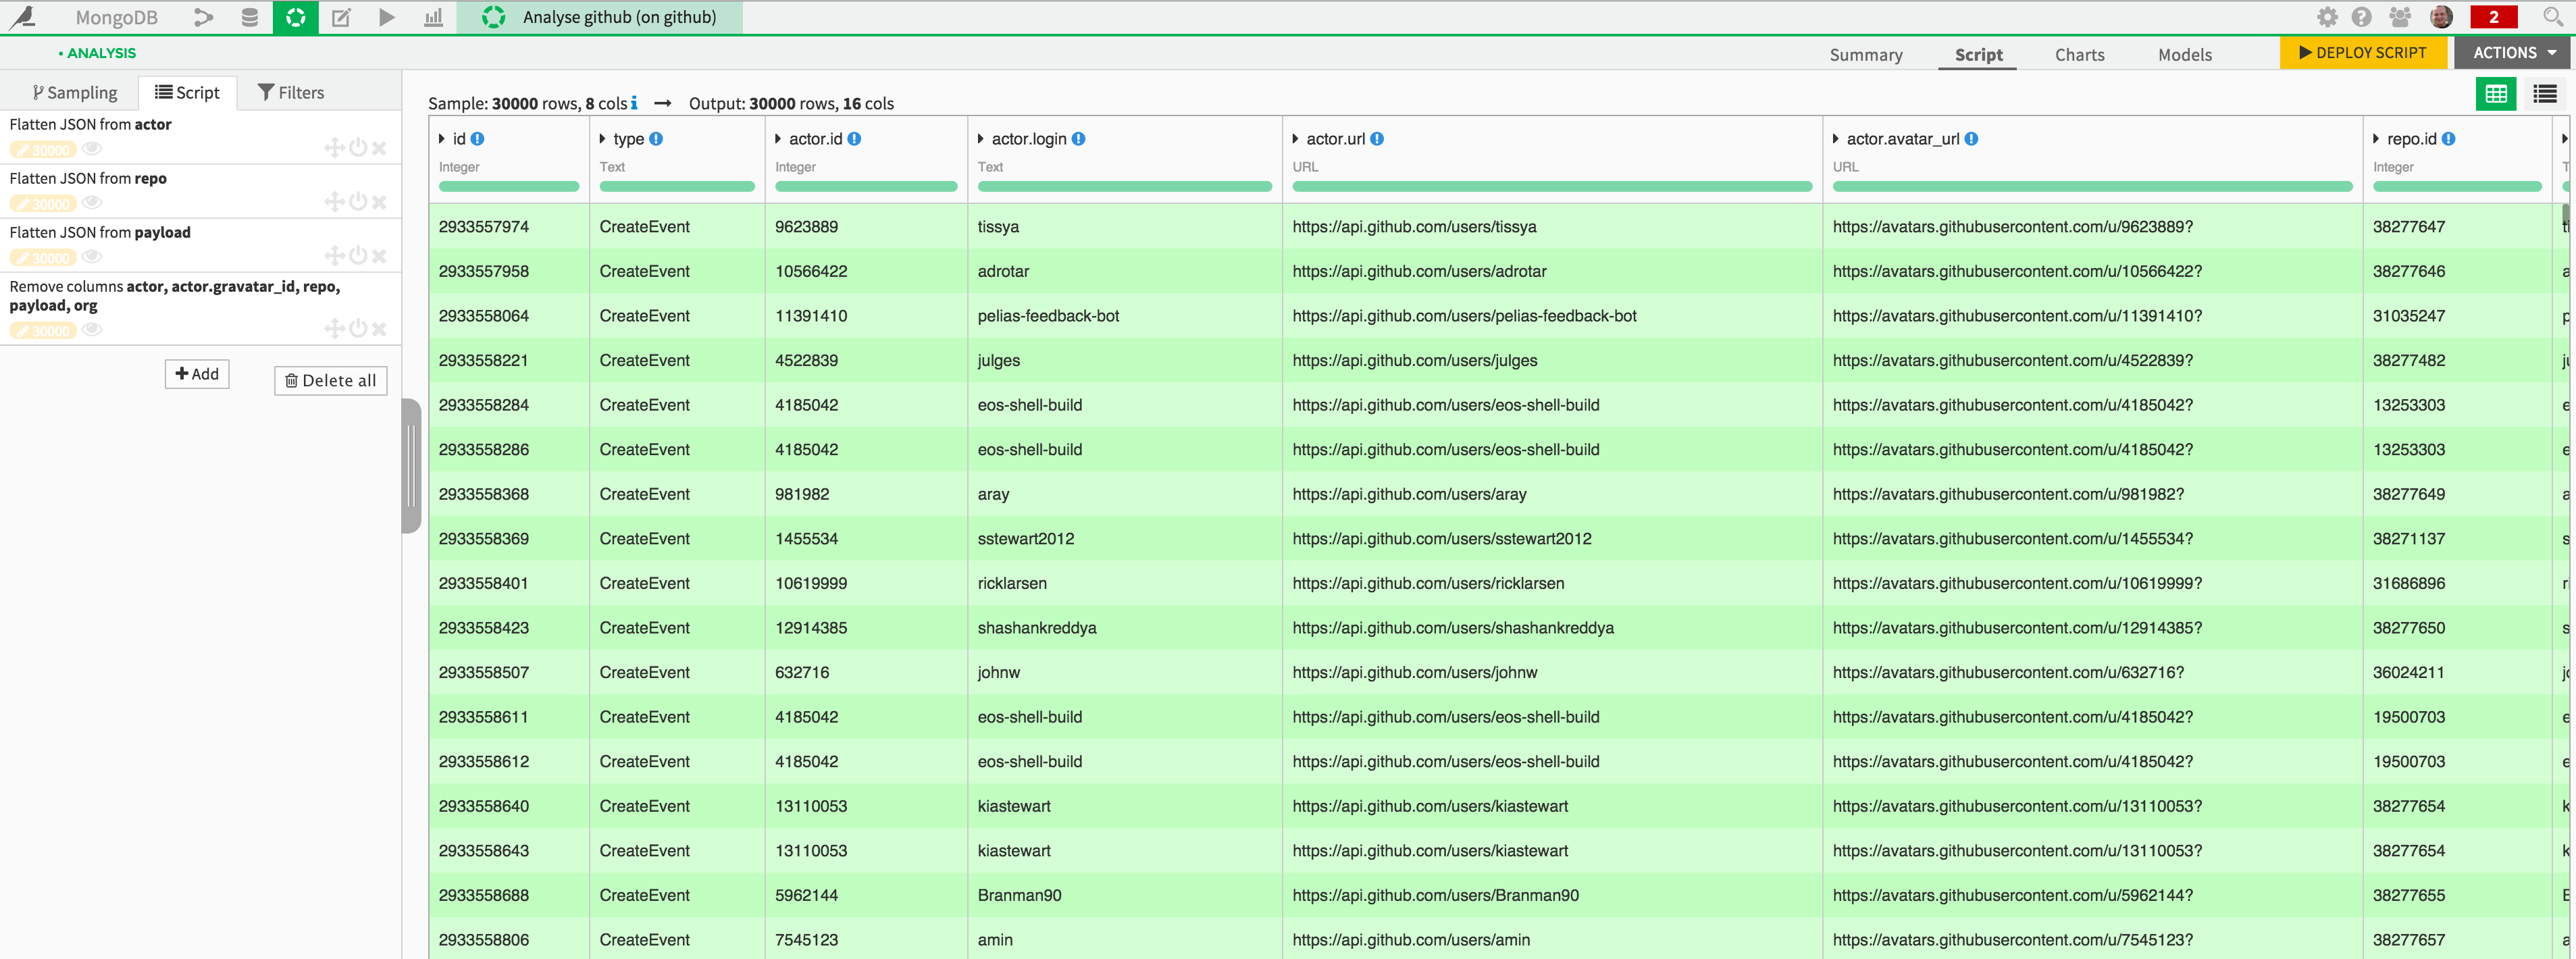This screenshot has height=959, width=2576.
Task: Toggle preview eye for Remove columns step
Action: [92, 330]
